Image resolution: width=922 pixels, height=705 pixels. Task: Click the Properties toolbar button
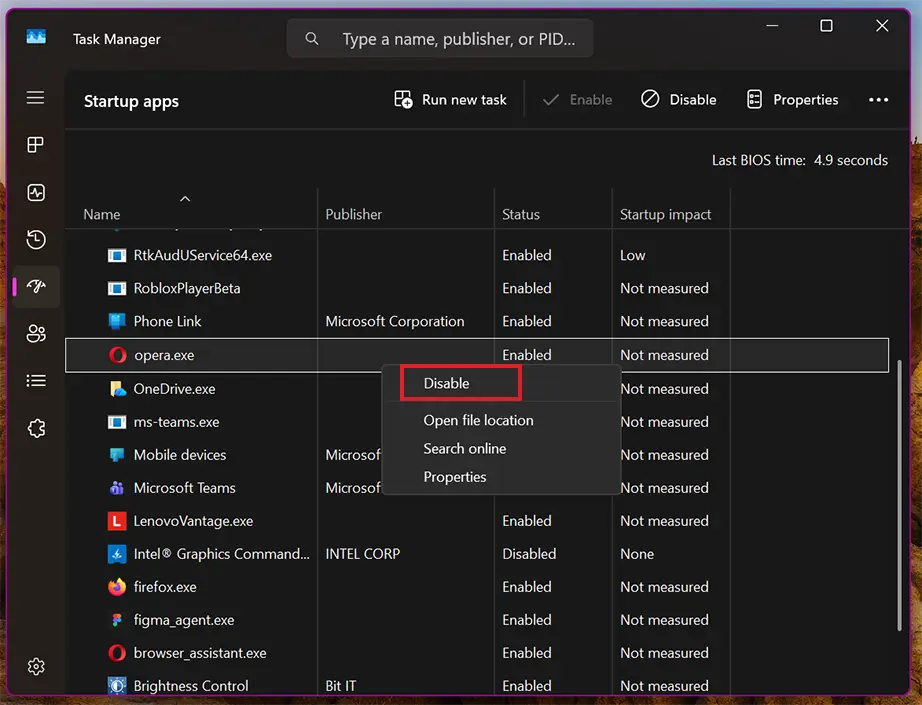point(793,100)
